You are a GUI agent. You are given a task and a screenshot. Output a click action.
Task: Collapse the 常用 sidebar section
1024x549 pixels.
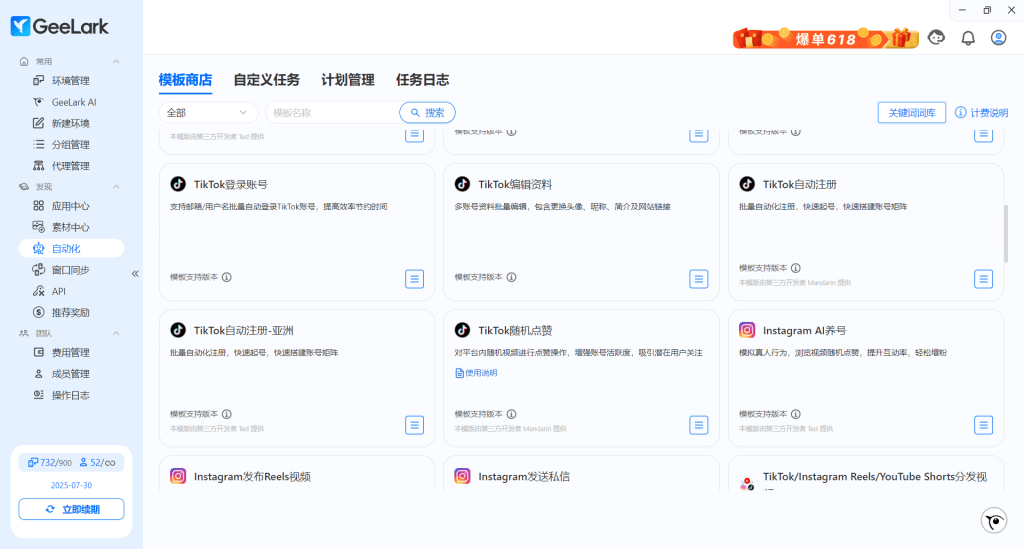click(x=116, y=62)
